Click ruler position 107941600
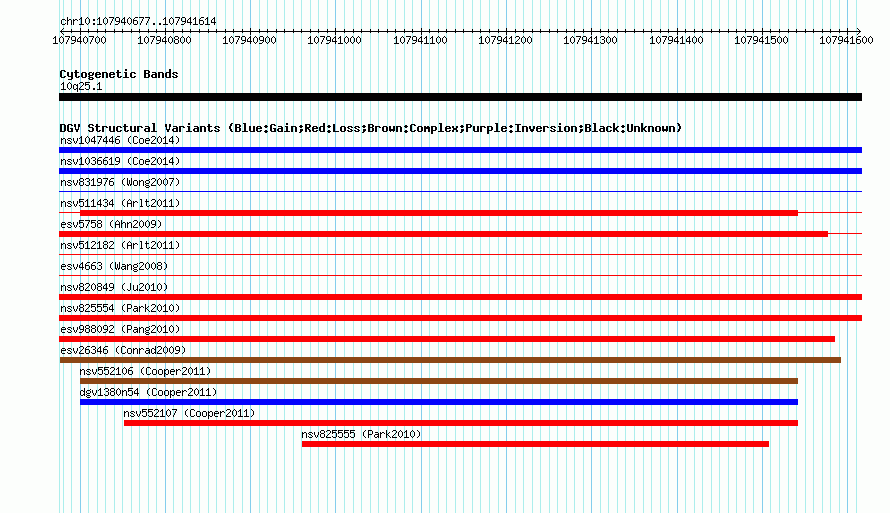The image size is (890, 513). (847, 40)
